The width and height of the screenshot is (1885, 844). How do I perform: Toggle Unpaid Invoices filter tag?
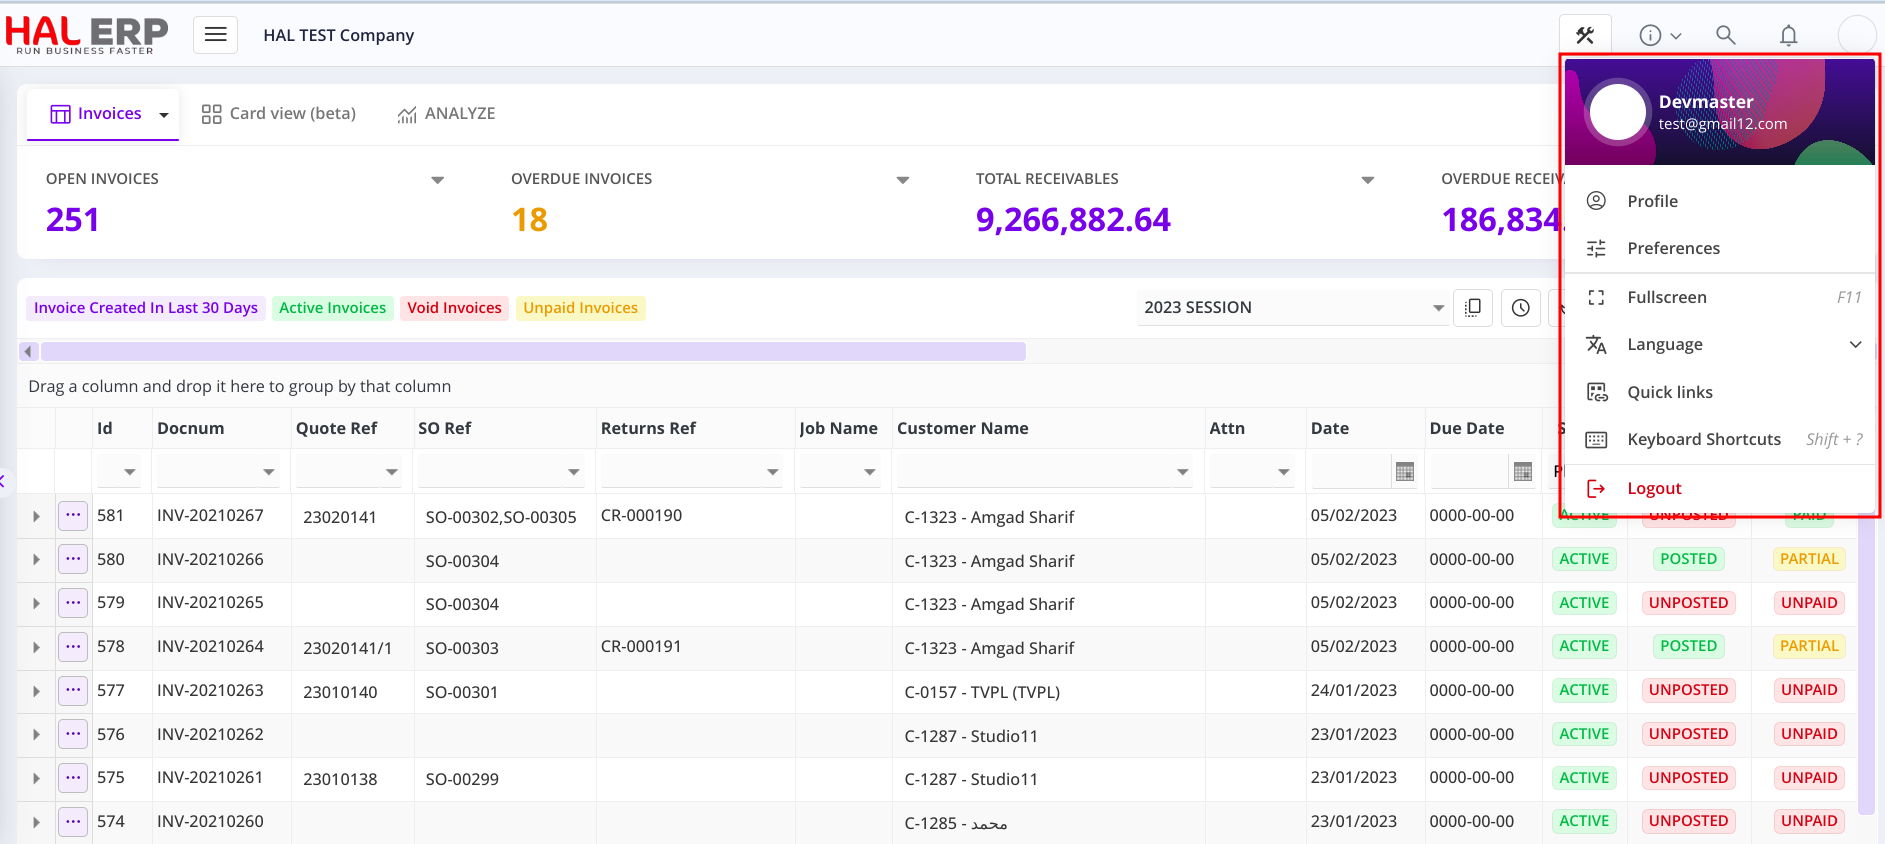click(x=580, y=308)
